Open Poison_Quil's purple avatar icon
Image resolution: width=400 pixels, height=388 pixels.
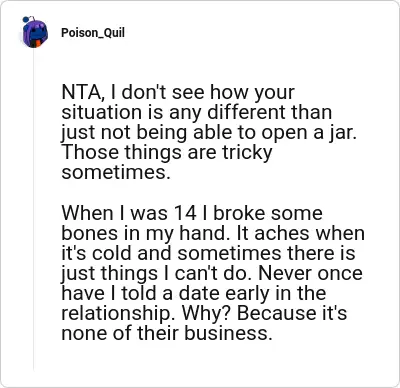[x=35, y=32]
